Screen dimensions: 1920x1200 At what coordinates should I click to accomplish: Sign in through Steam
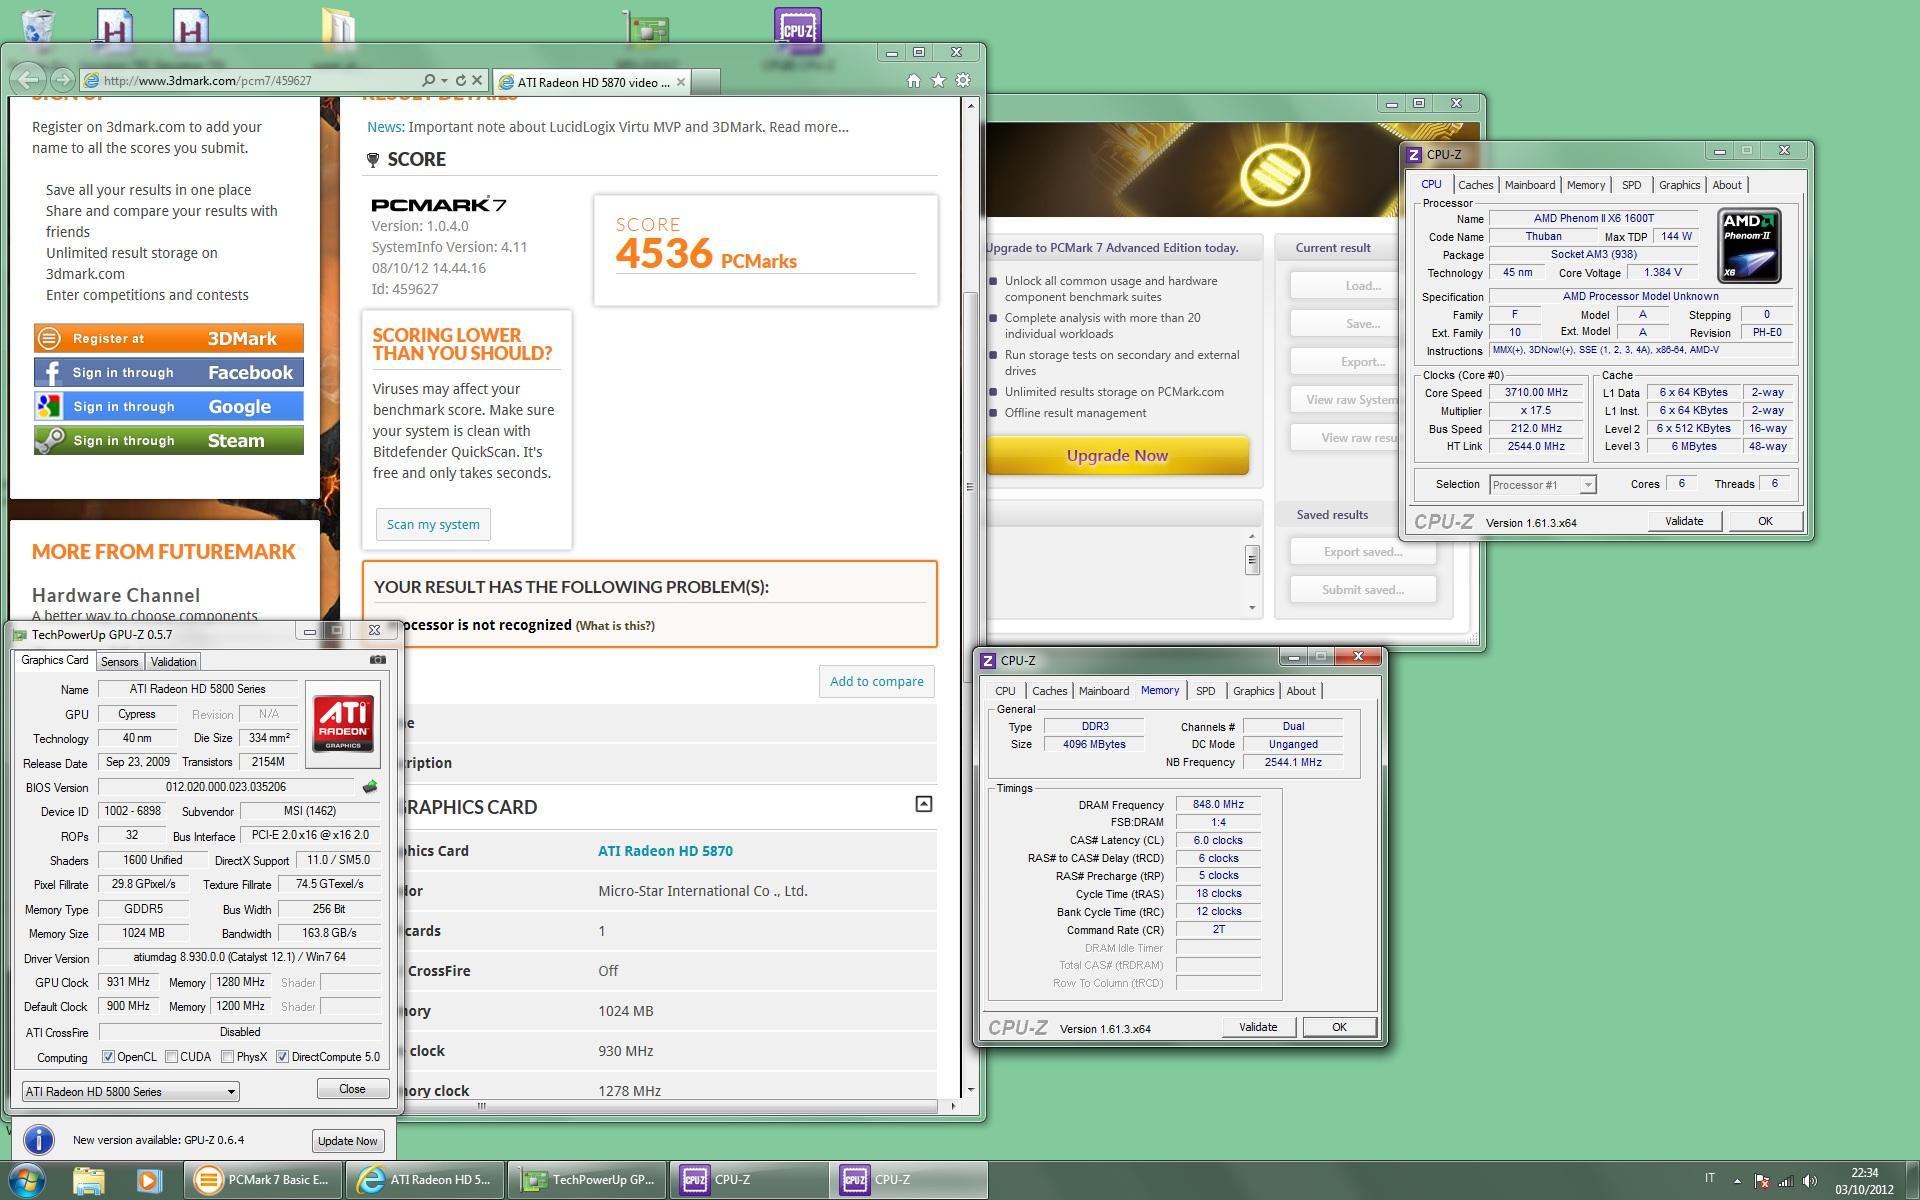[169, 440]
